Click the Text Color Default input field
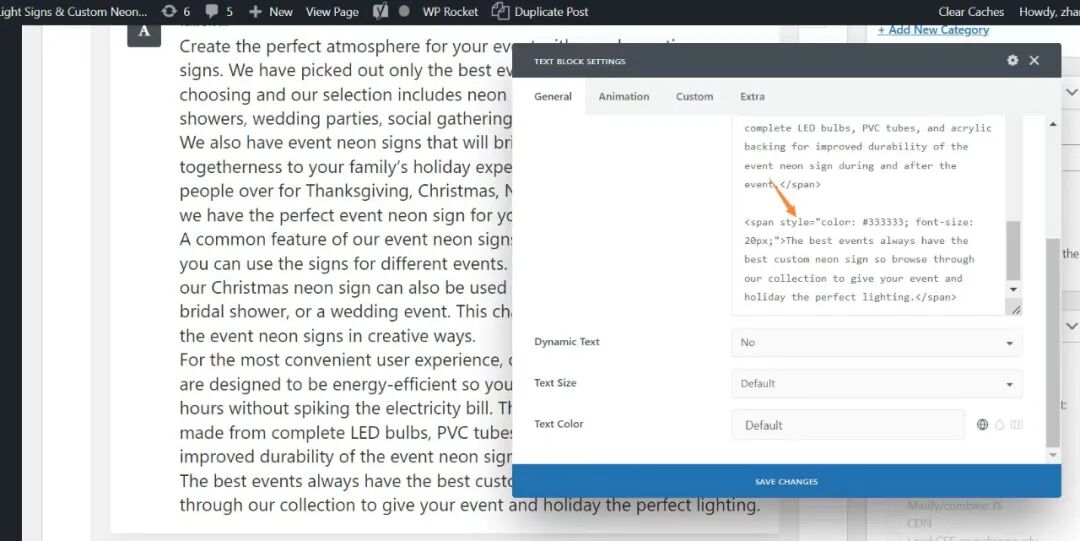The height and width of the screenshot is (541, 1080). pos(848,425)
